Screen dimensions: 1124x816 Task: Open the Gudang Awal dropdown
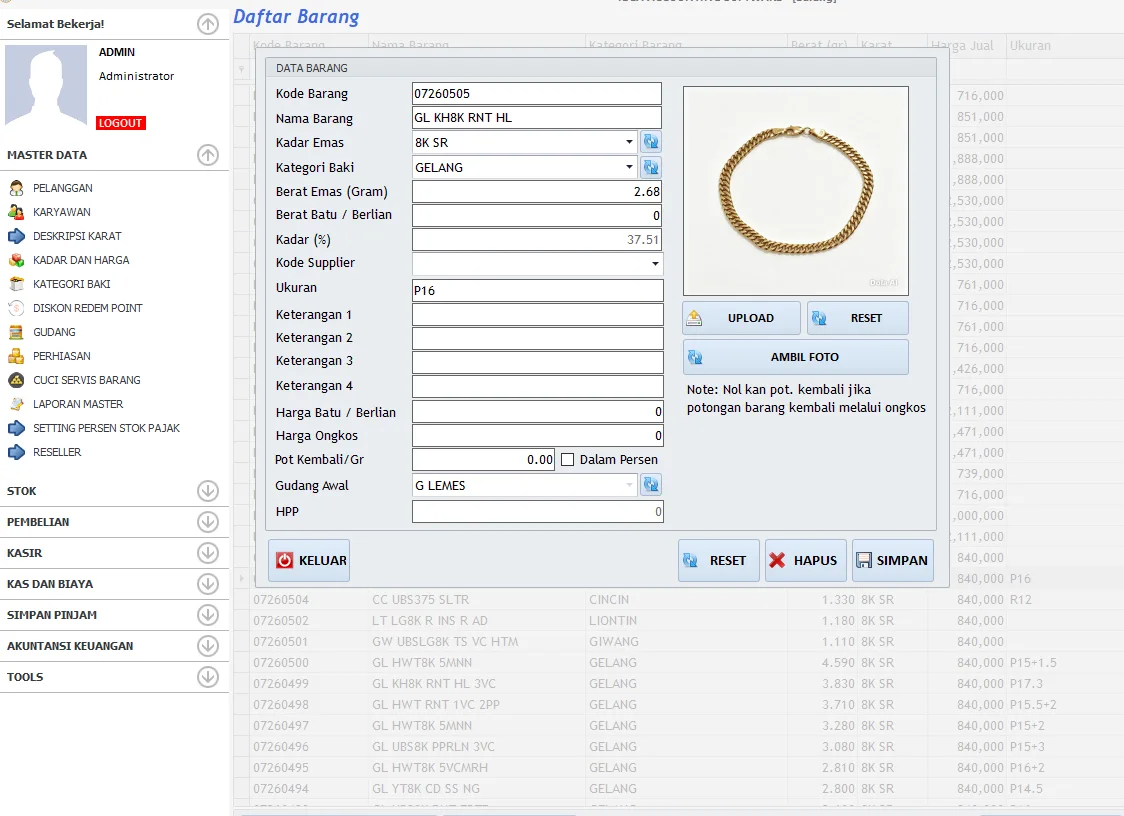tap(629, 485)
